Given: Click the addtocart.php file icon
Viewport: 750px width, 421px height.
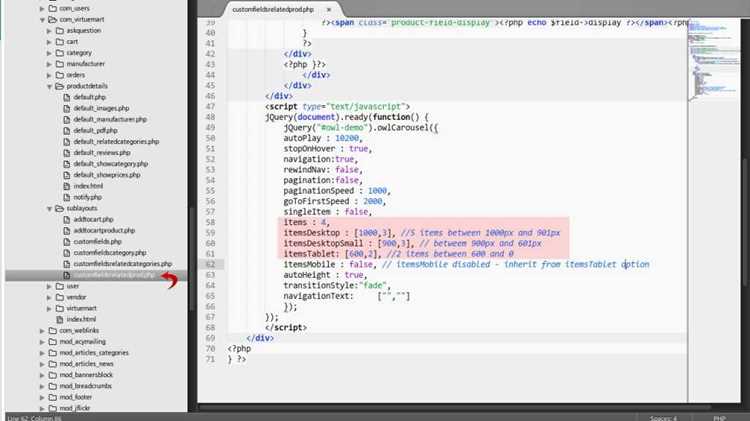Looking at the screenshot, I should 66,219.
